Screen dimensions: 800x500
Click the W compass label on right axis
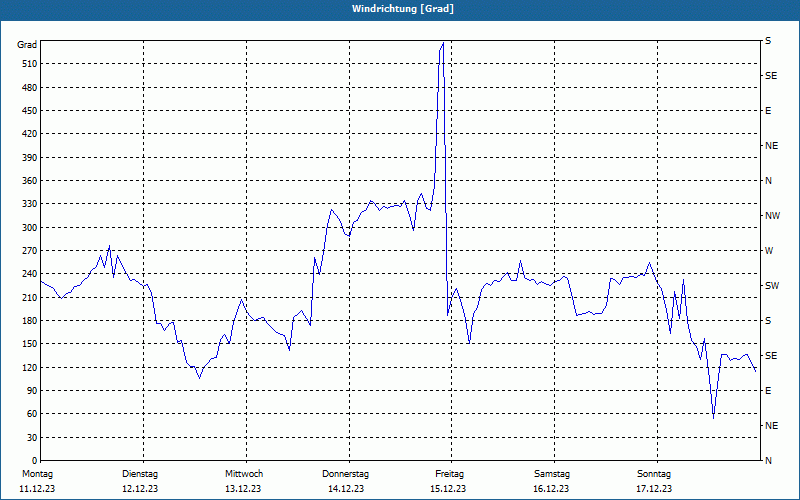769,251
